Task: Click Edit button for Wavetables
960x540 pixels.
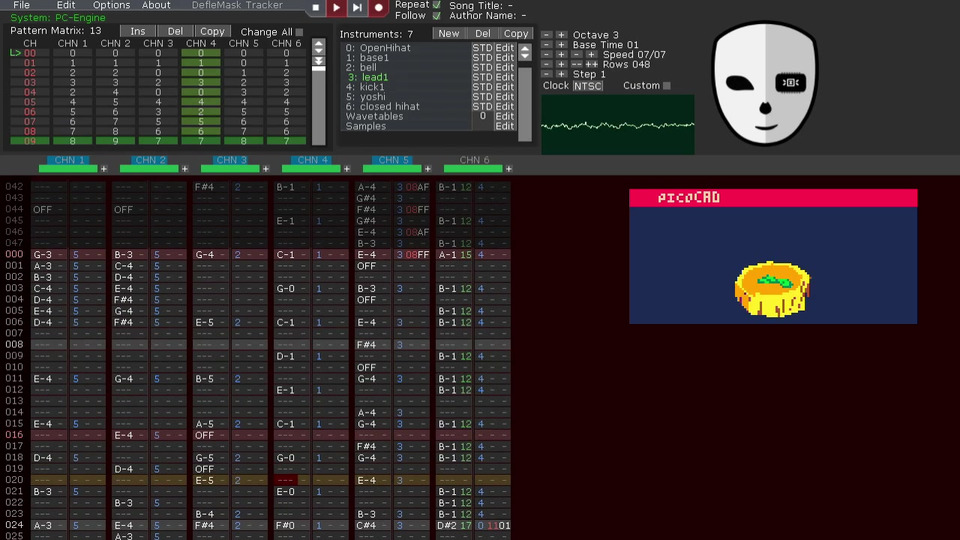Action: pyautogui.click(x=505, y=116)
